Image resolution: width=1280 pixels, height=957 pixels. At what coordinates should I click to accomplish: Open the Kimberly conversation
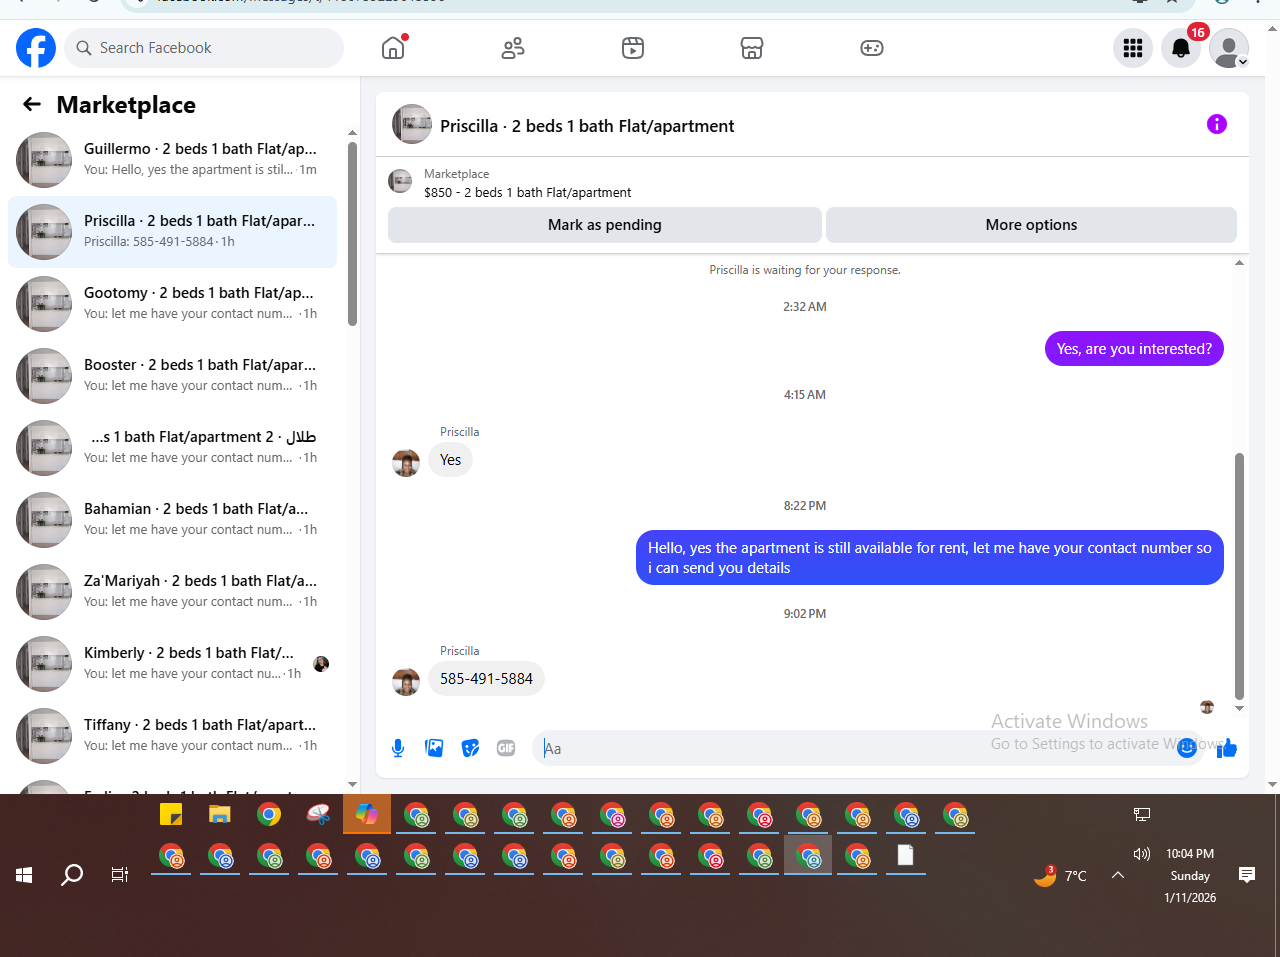coord(172,664)
